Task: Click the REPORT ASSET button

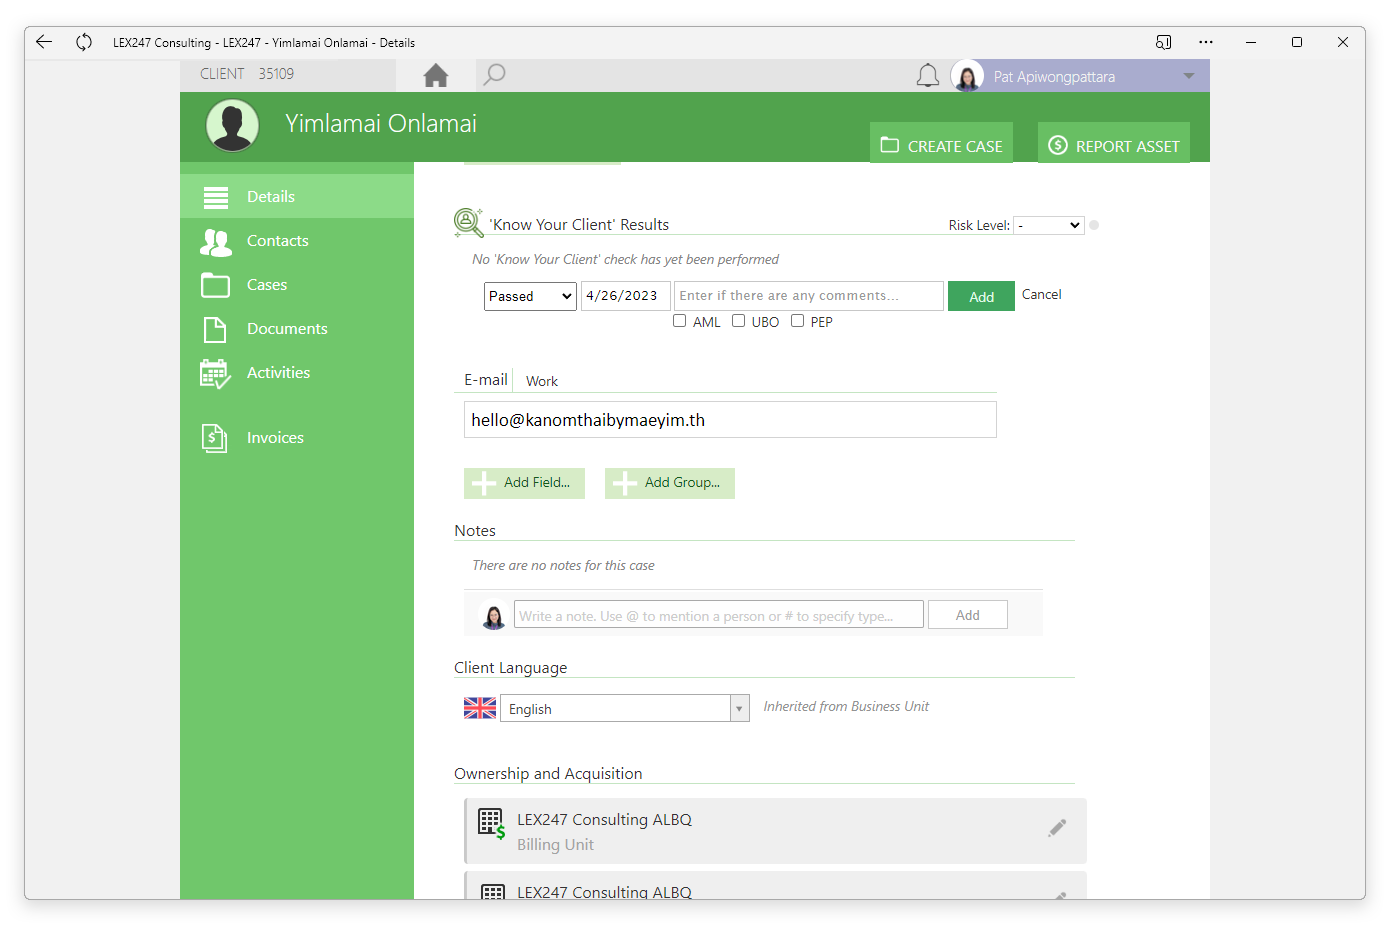Action: (1114, 143)
